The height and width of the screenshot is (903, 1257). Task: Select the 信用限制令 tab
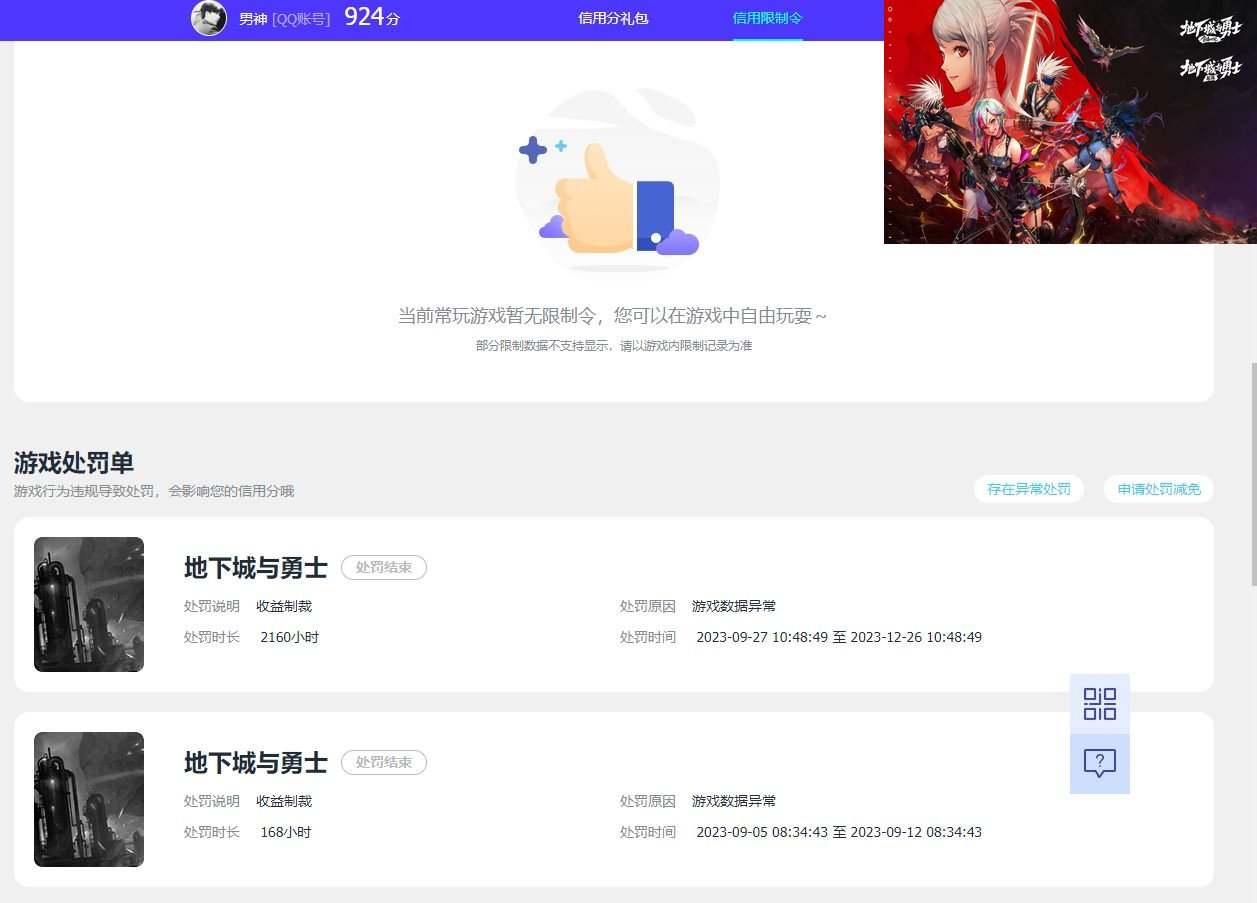(767, 18)
